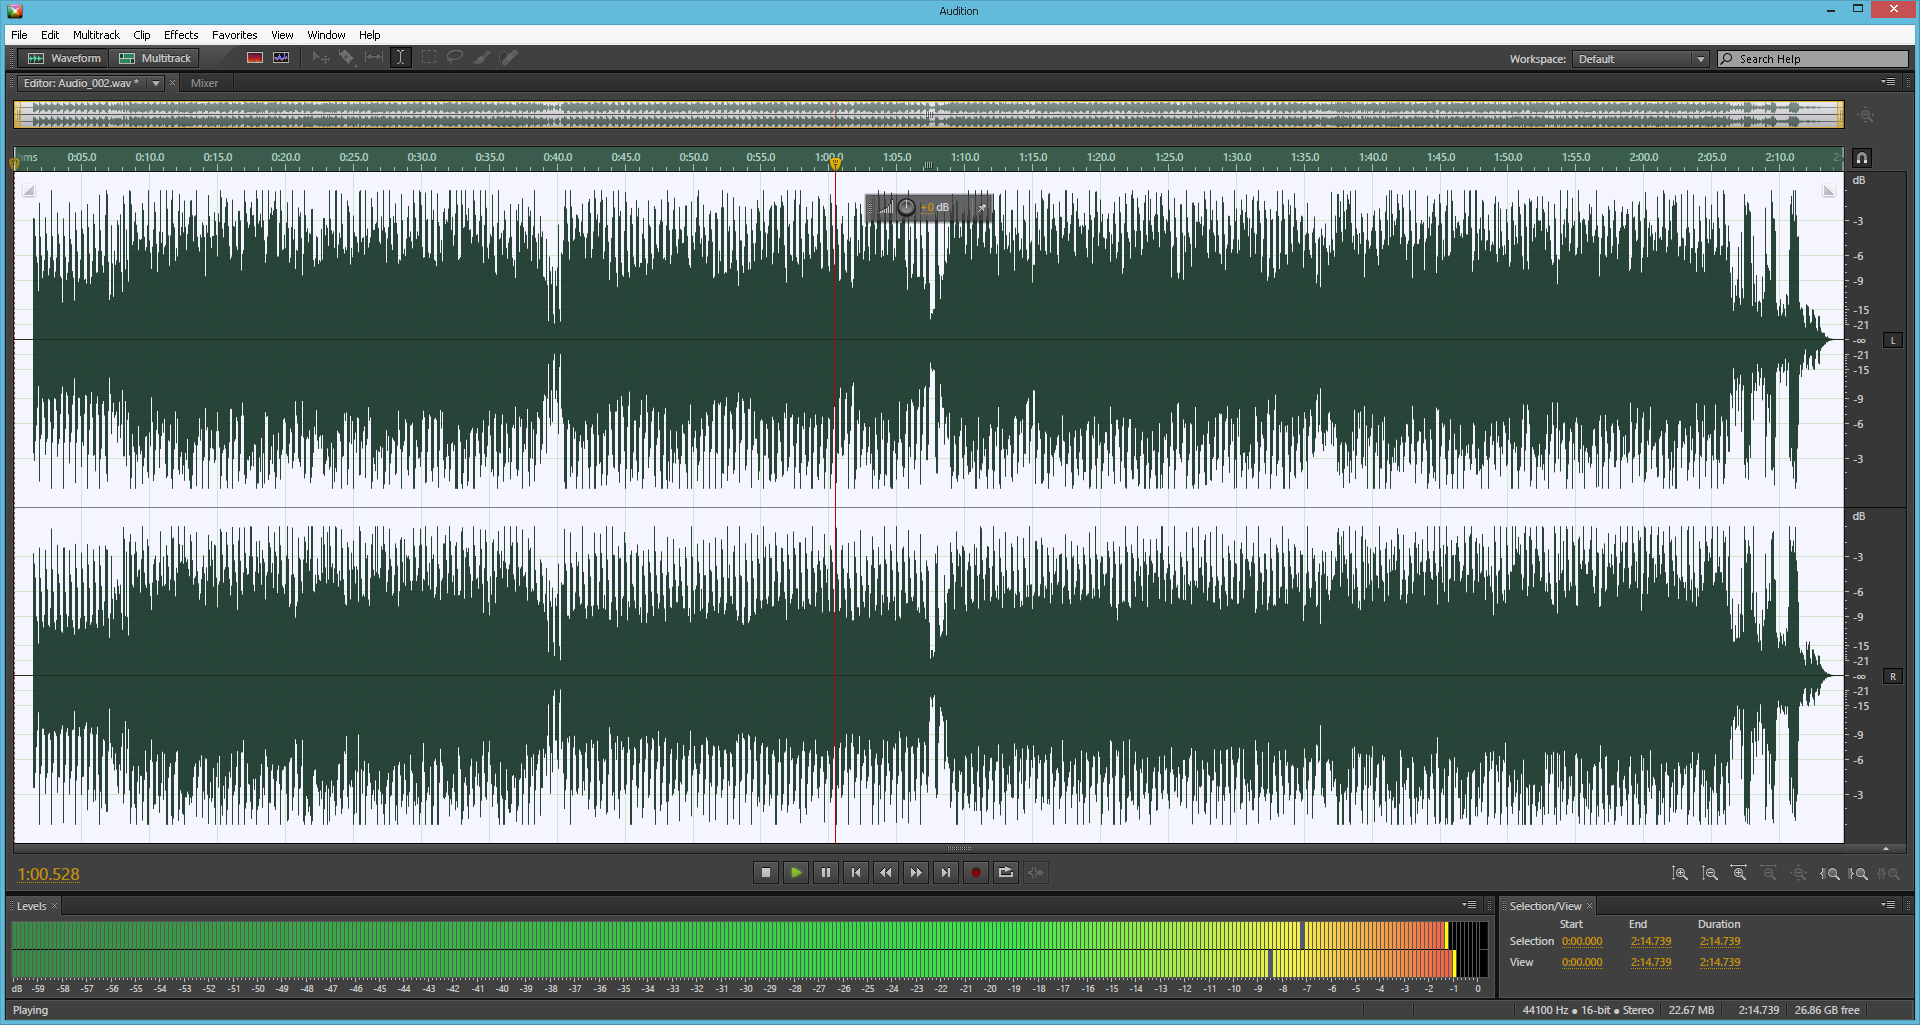Close the Levels panel
Image resolution: width=1920 pixels, height=1025 pixels.
55,906
